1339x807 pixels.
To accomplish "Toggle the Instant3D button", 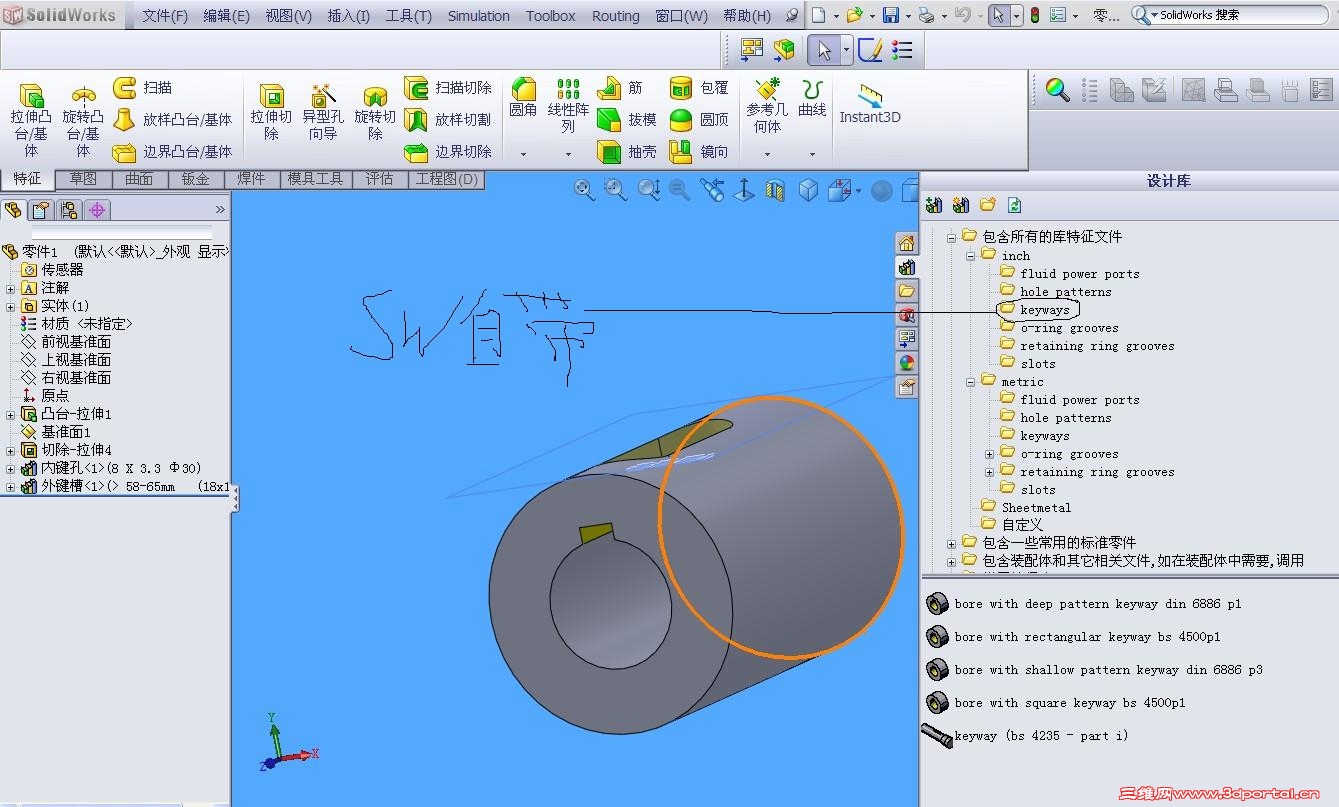I will (x=869, y=105).
